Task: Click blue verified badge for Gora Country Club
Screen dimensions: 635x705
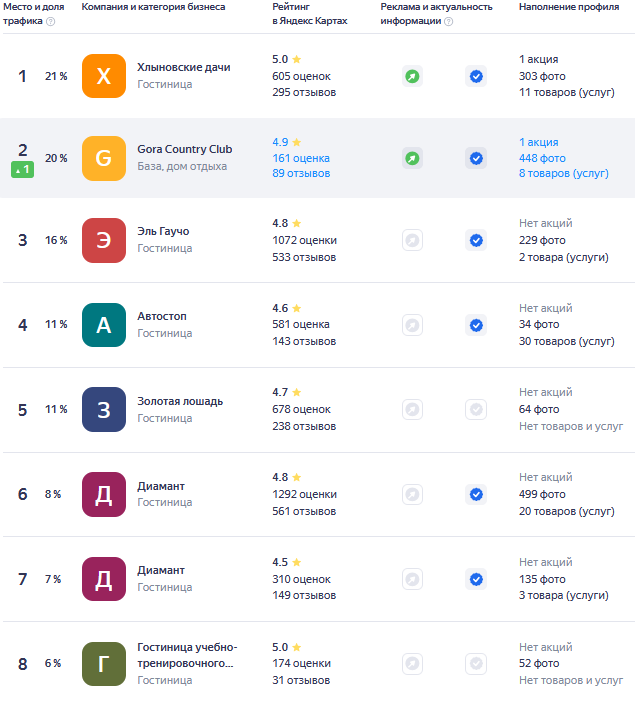Action: click(476, 158)
